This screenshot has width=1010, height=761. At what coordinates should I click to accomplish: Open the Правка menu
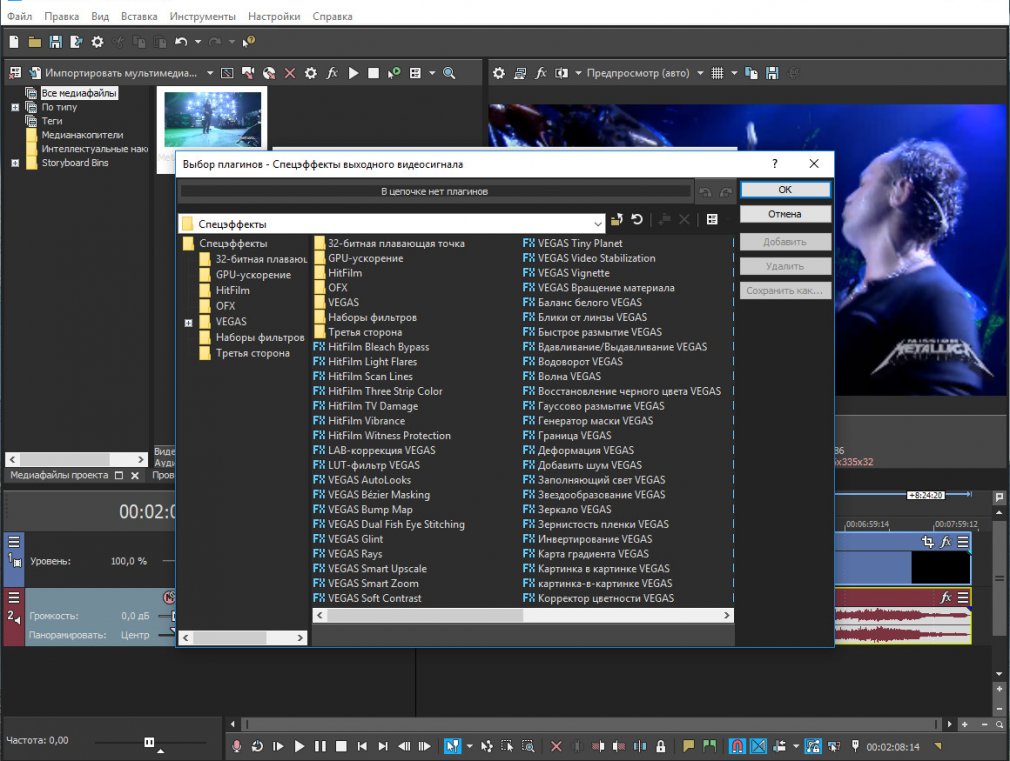tap(61, 16)
